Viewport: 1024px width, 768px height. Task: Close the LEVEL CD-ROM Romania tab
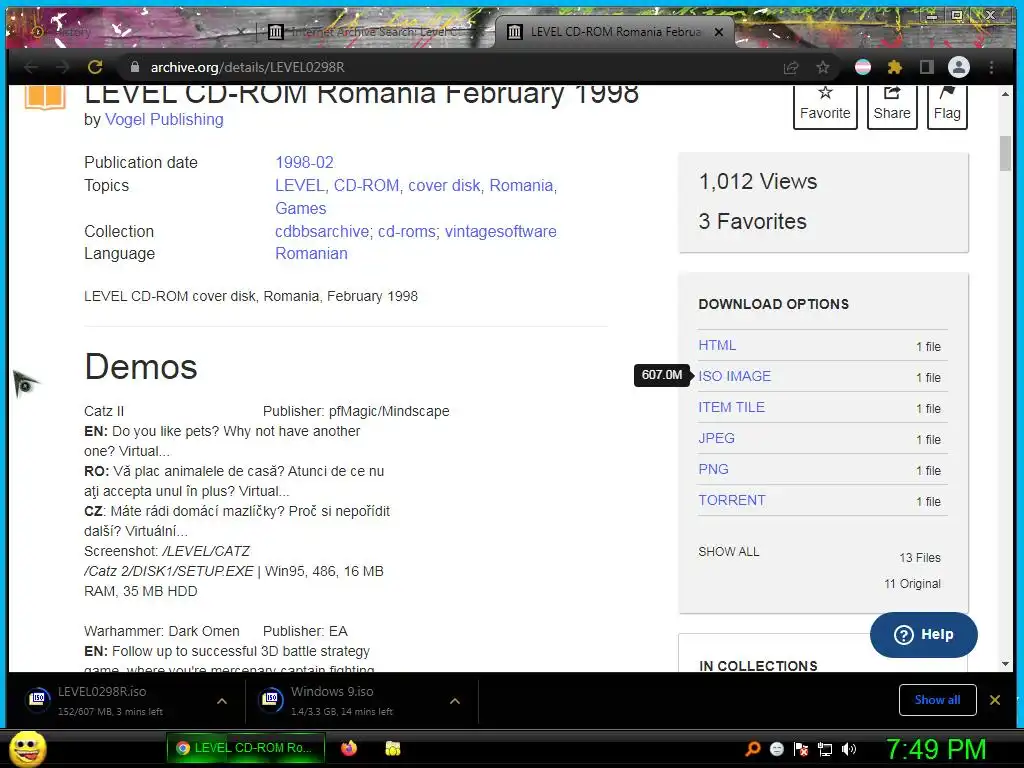click(719, 31)
